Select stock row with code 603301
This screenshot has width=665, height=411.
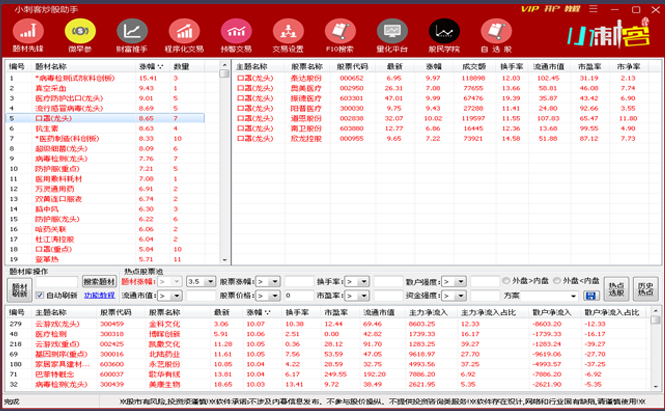441,98
